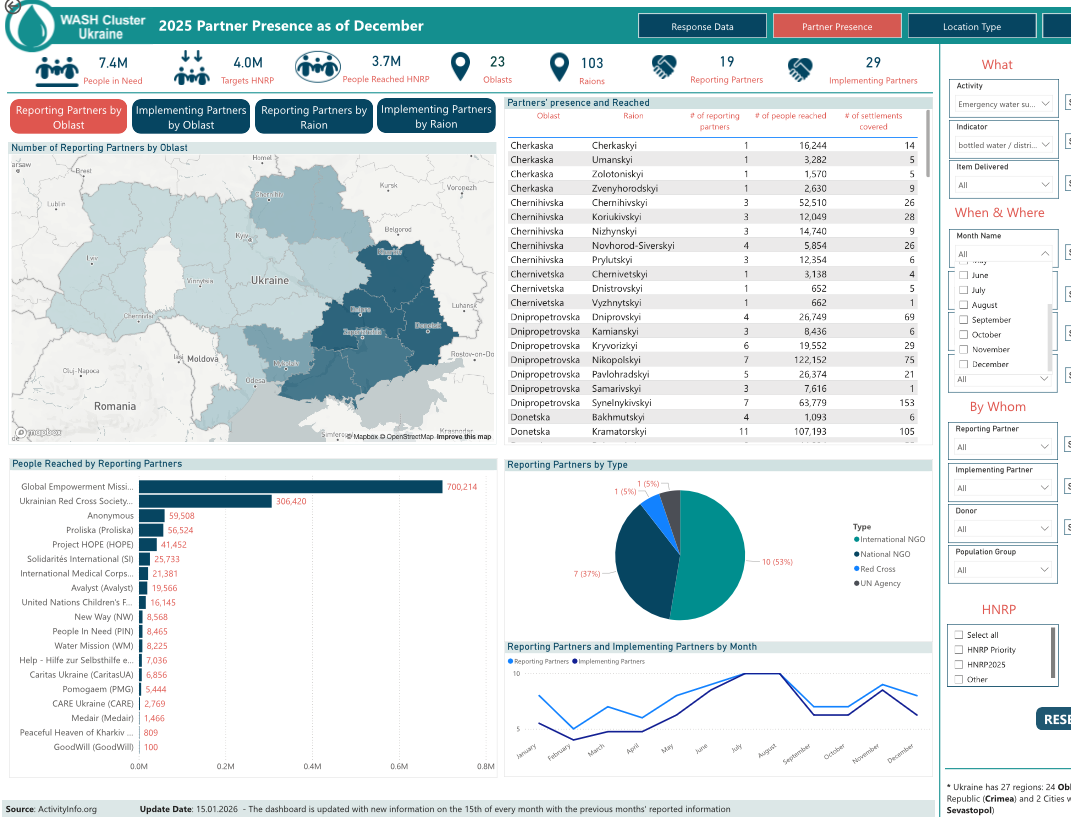This screenshot has height=817, width=1071.
Task: Click the WASH Cluster water drop logo
Action: (x=29, y=25)
